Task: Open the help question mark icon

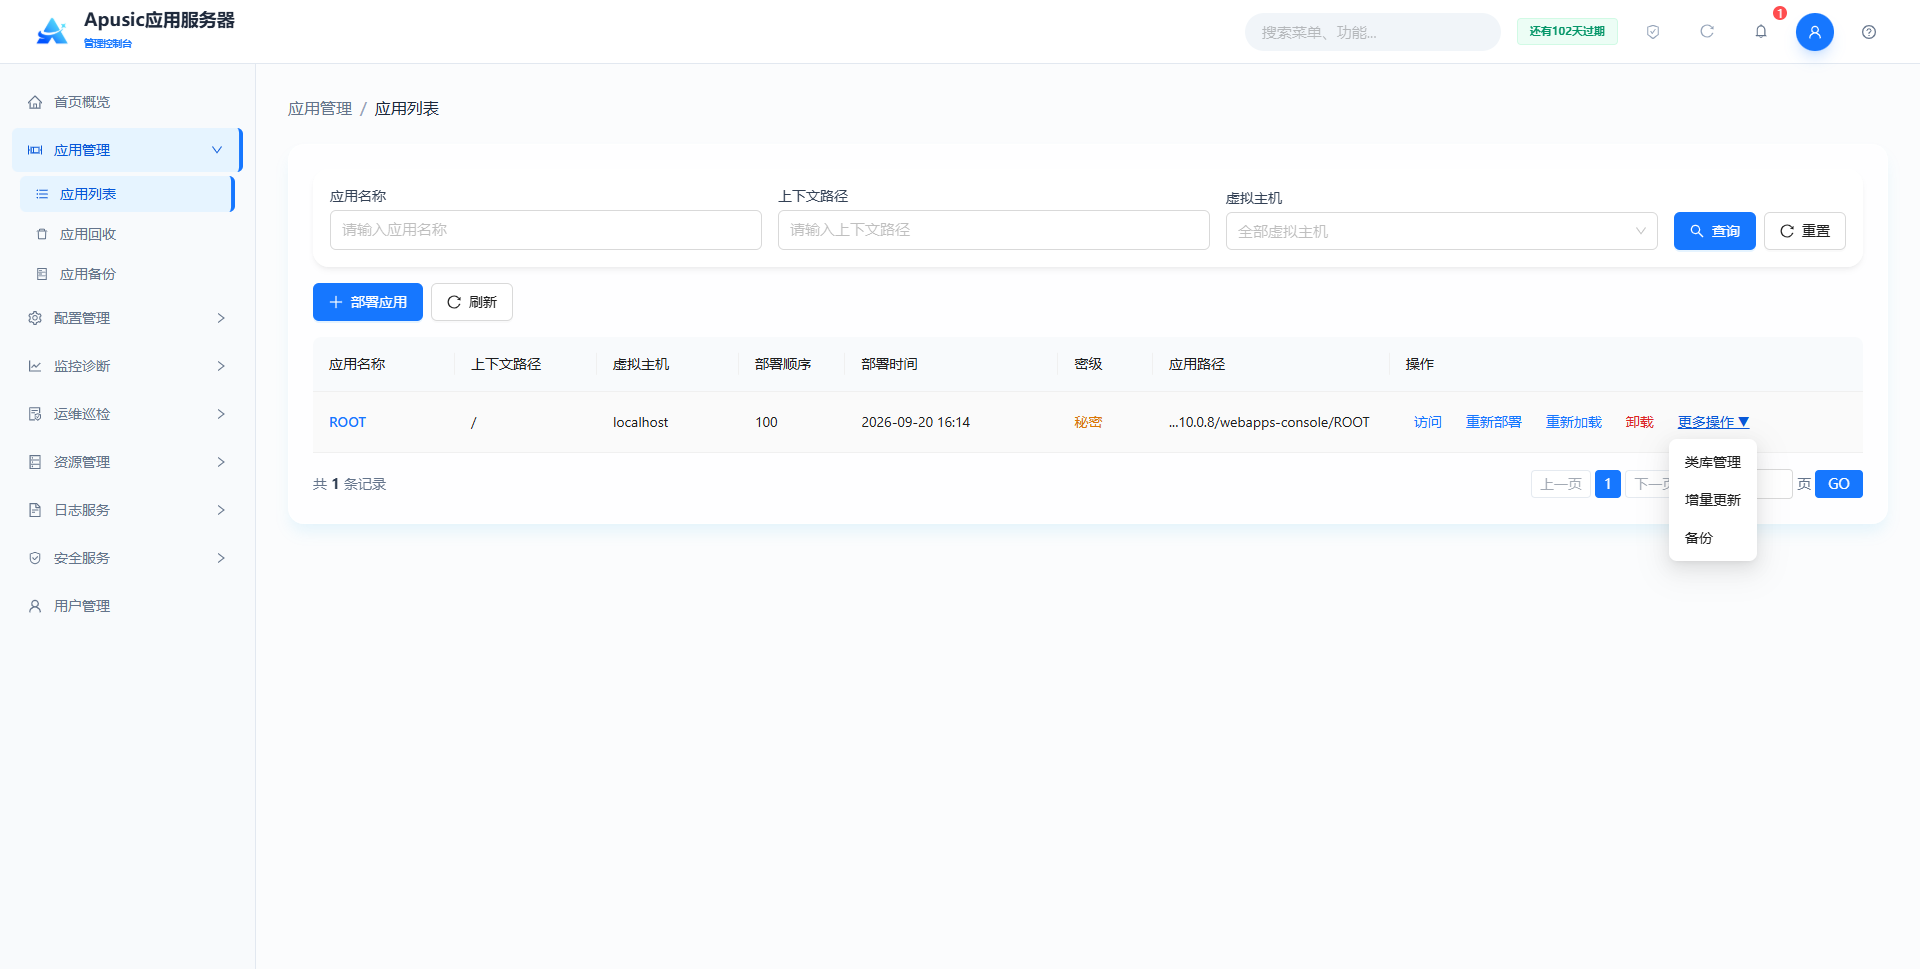Action: pyautogui.click(x=1869, y=32)
